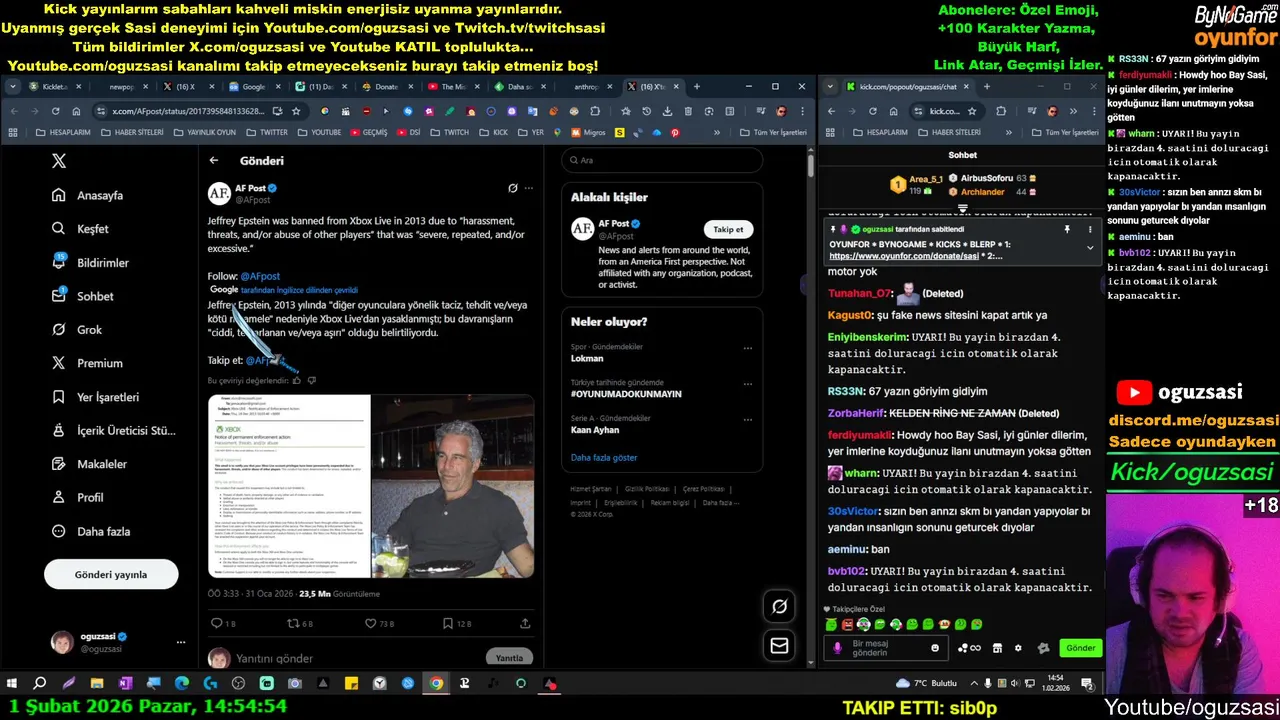Thumbs down the translation rating
The width and height of the screenshot is (1280, 720).
pos(311,381)
